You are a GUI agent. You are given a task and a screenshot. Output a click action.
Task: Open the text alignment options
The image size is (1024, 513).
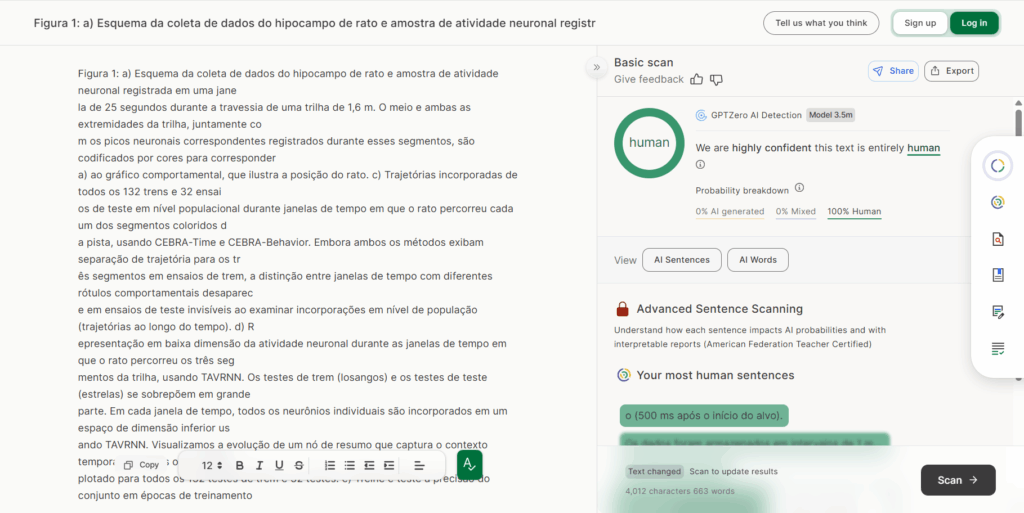click(419, 465)
